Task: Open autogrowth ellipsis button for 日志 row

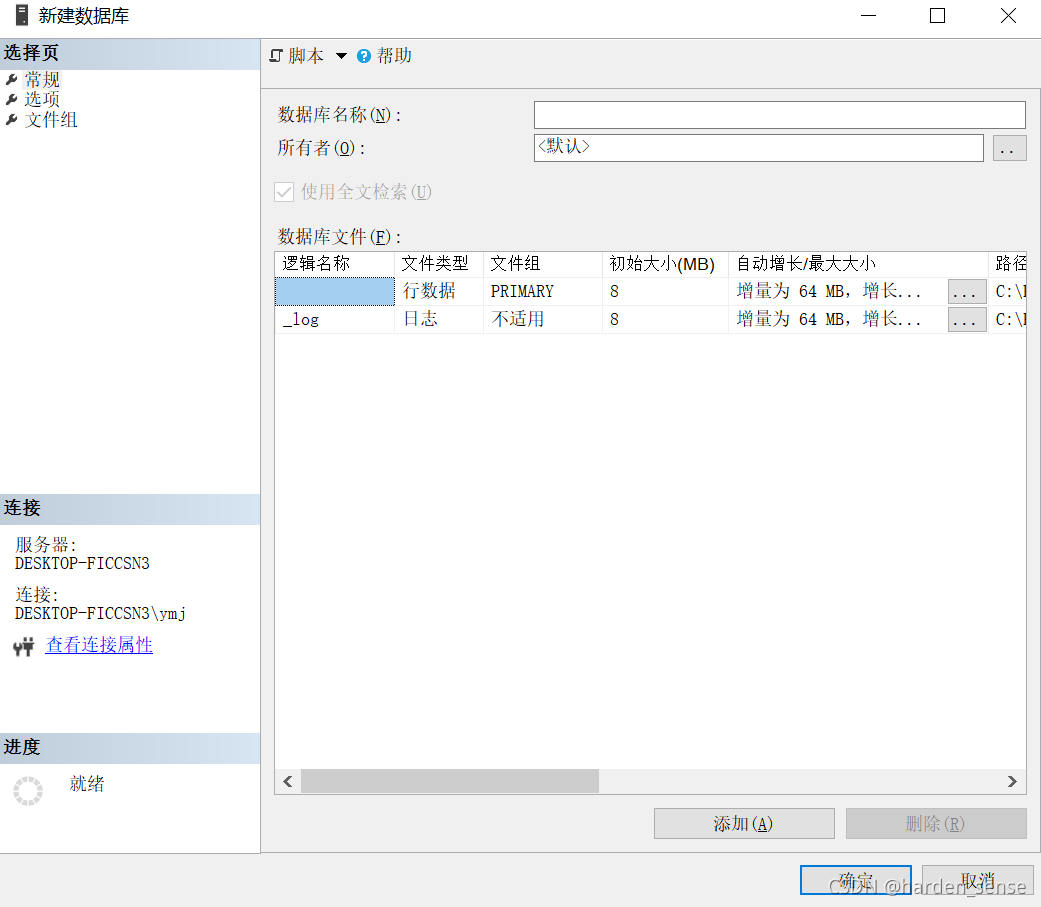Action: [967, 320]
